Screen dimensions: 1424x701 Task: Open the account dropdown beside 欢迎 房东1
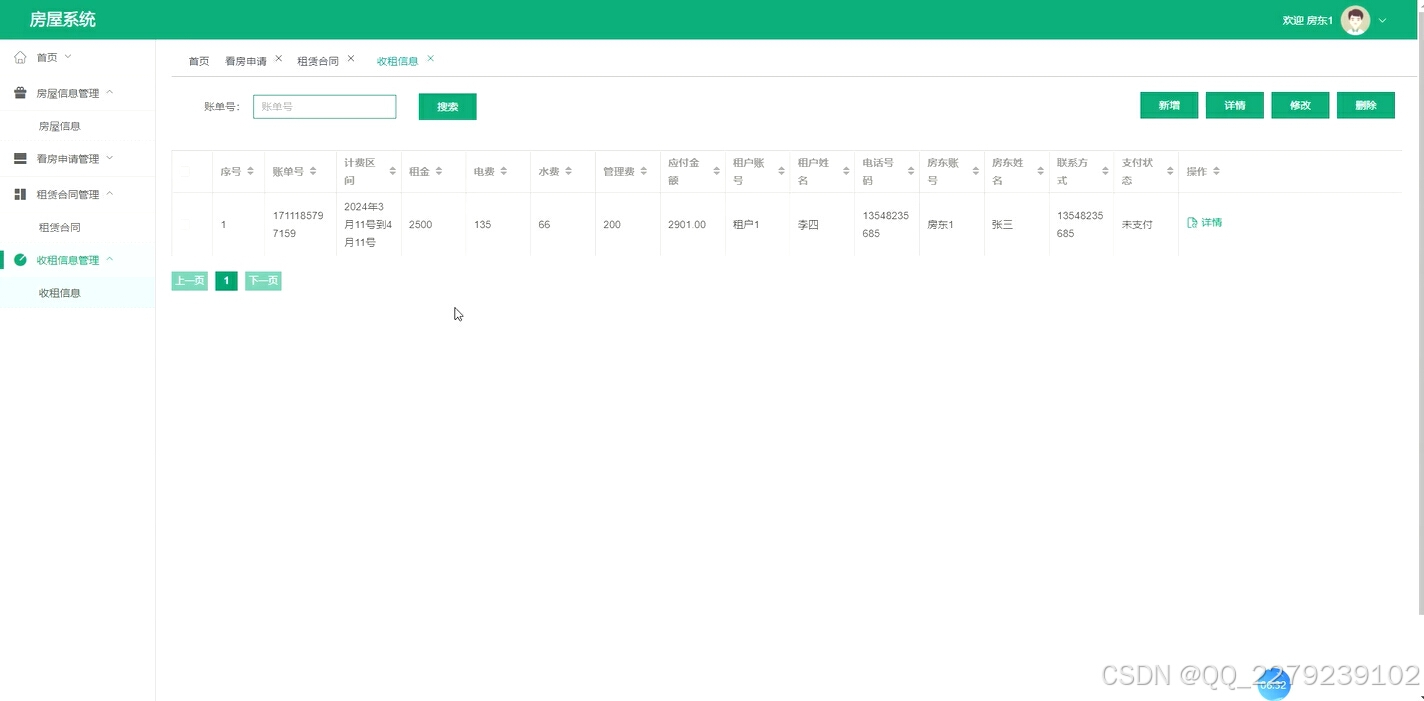1382,20
